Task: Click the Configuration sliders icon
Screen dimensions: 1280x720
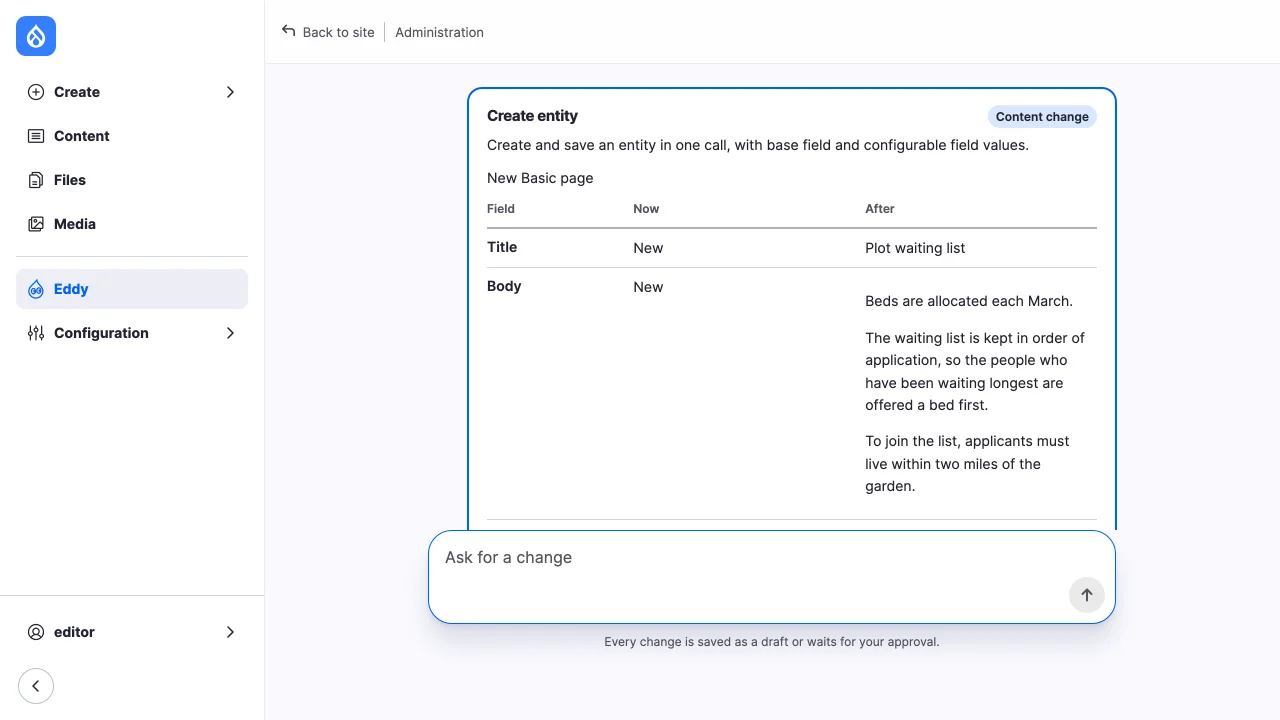Action: coord(36,333)
